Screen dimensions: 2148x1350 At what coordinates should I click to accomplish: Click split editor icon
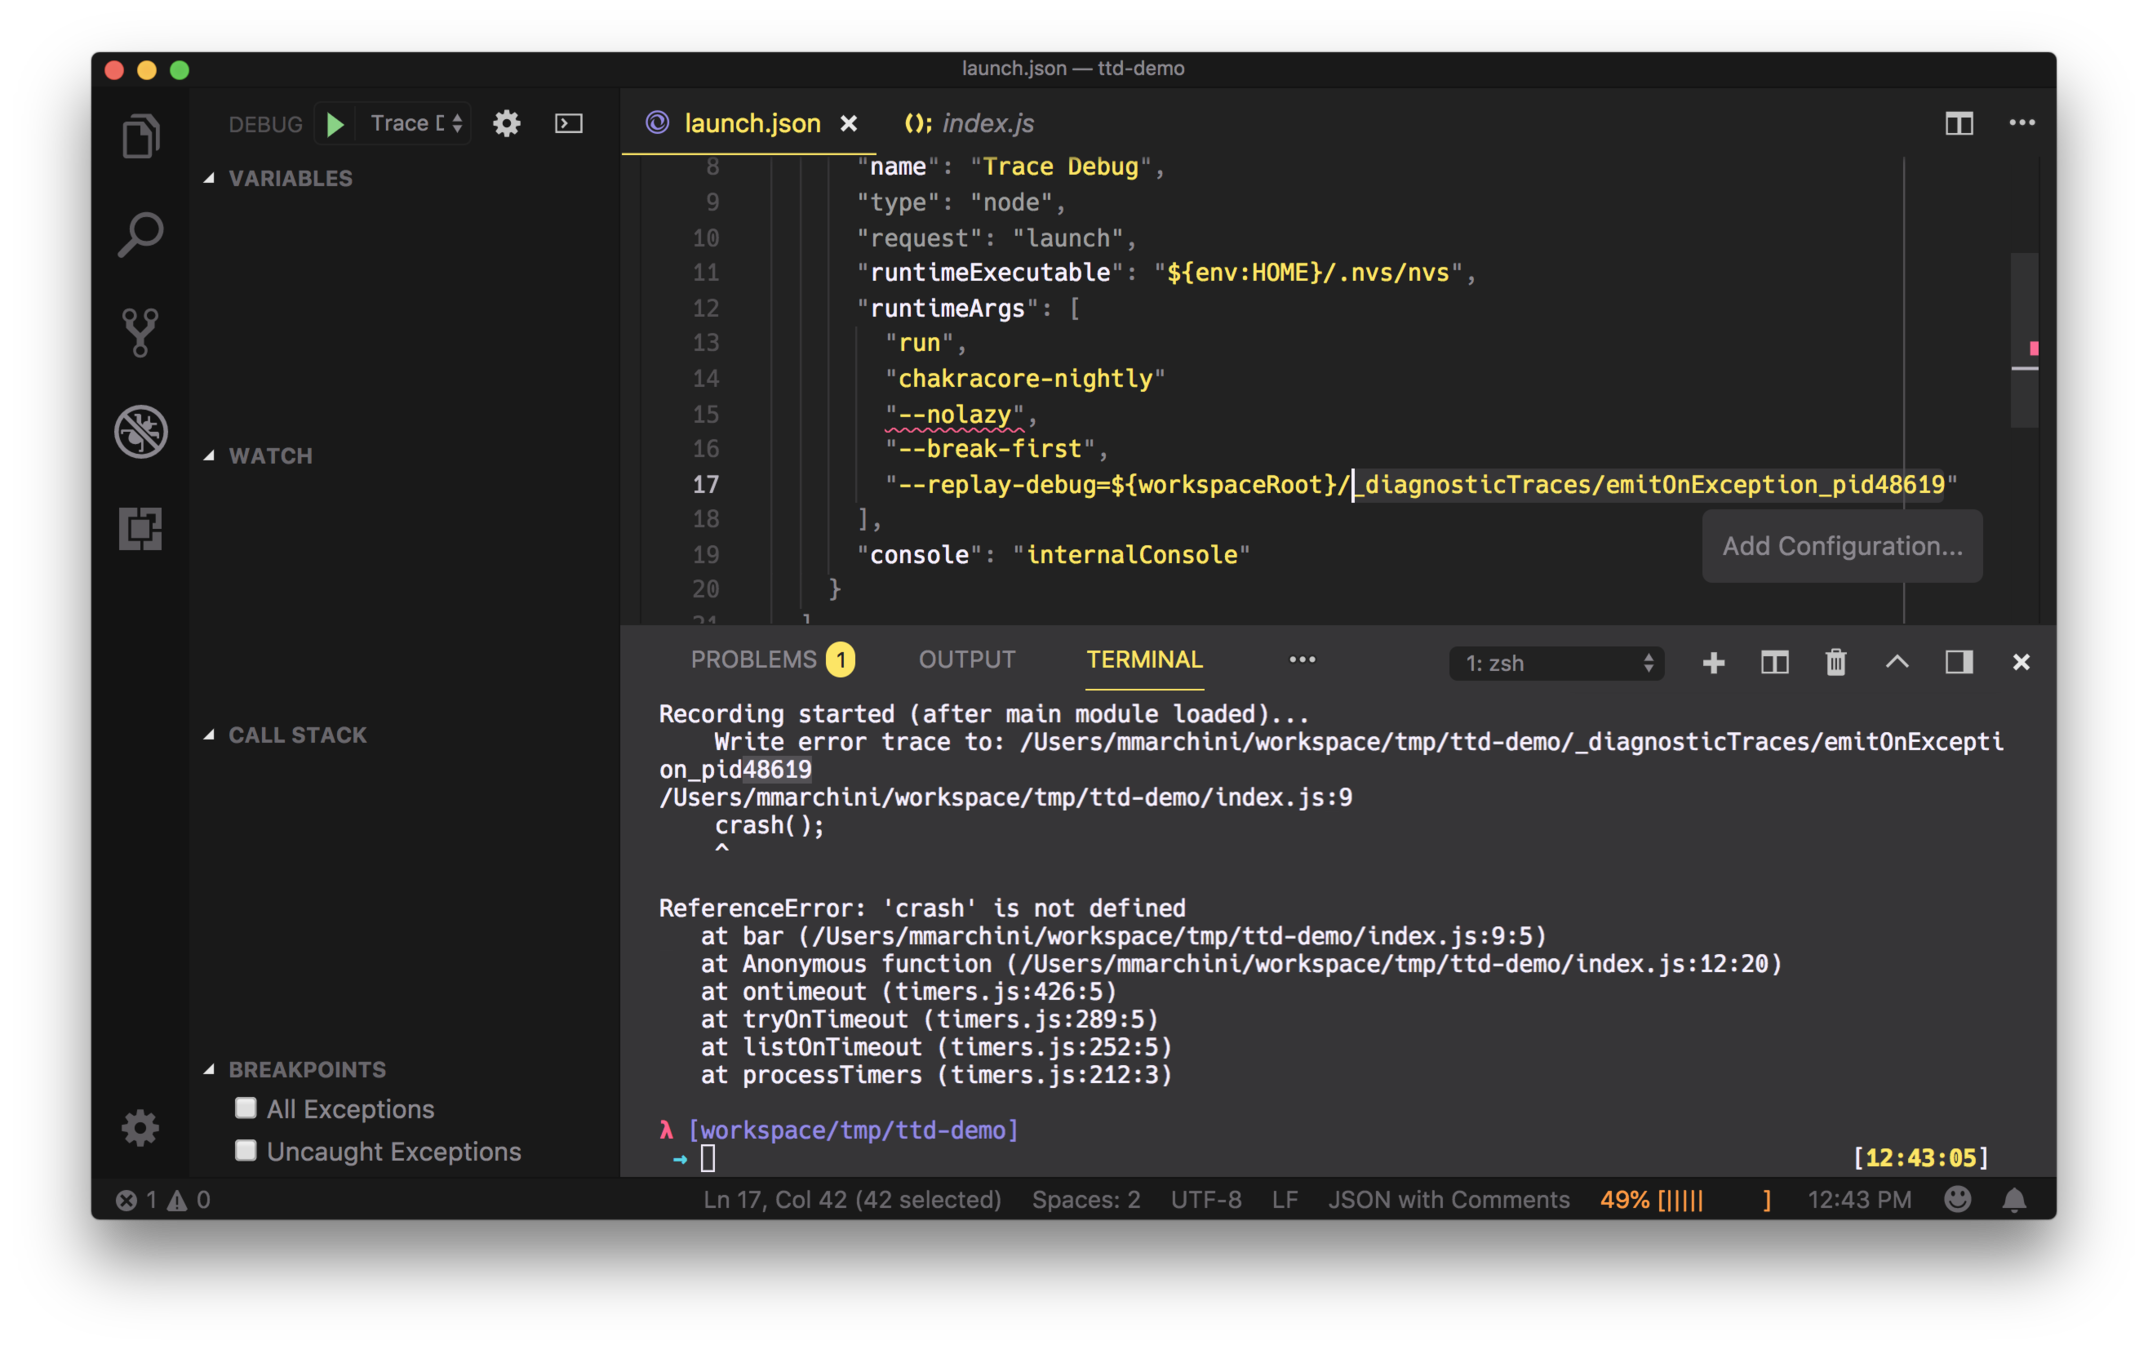1958,123
